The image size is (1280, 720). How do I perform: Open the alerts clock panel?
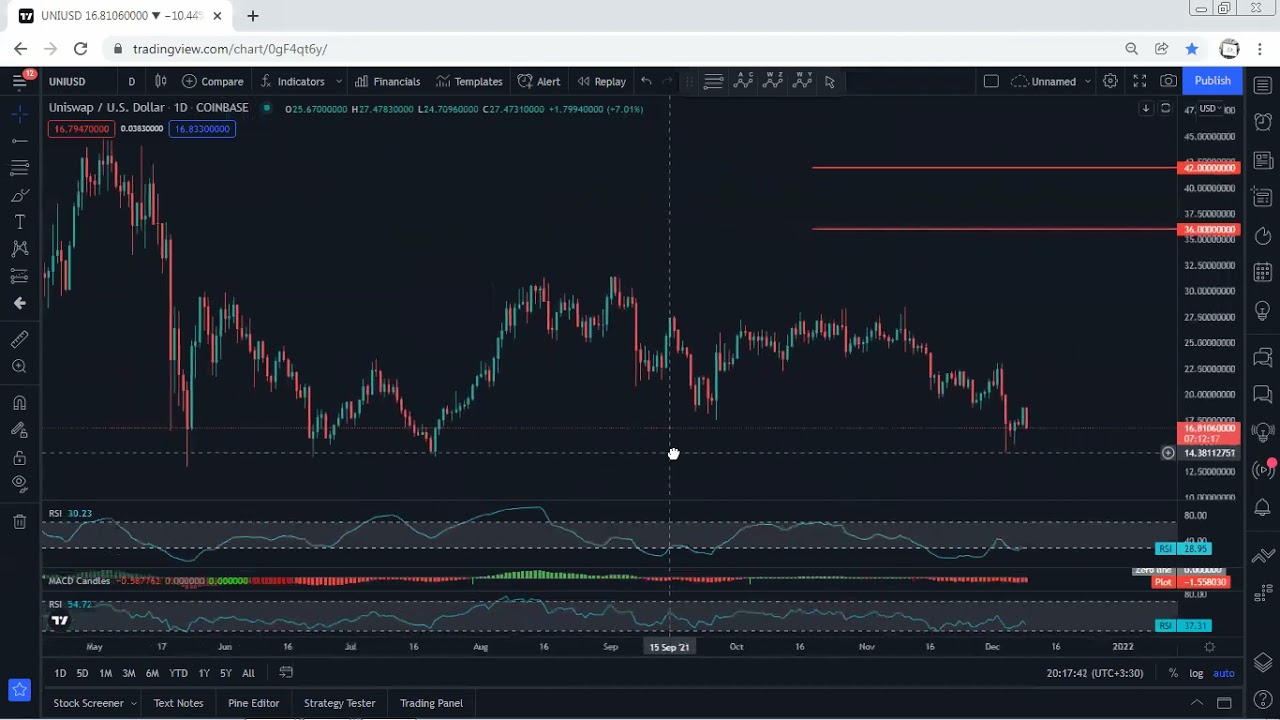[x=1262, y=121]
